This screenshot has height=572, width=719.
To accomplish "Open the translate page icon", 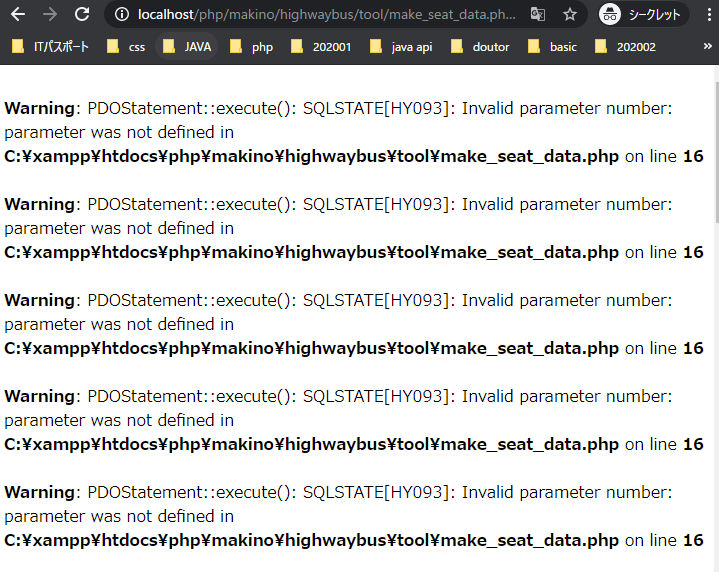I will pos(537,15).
